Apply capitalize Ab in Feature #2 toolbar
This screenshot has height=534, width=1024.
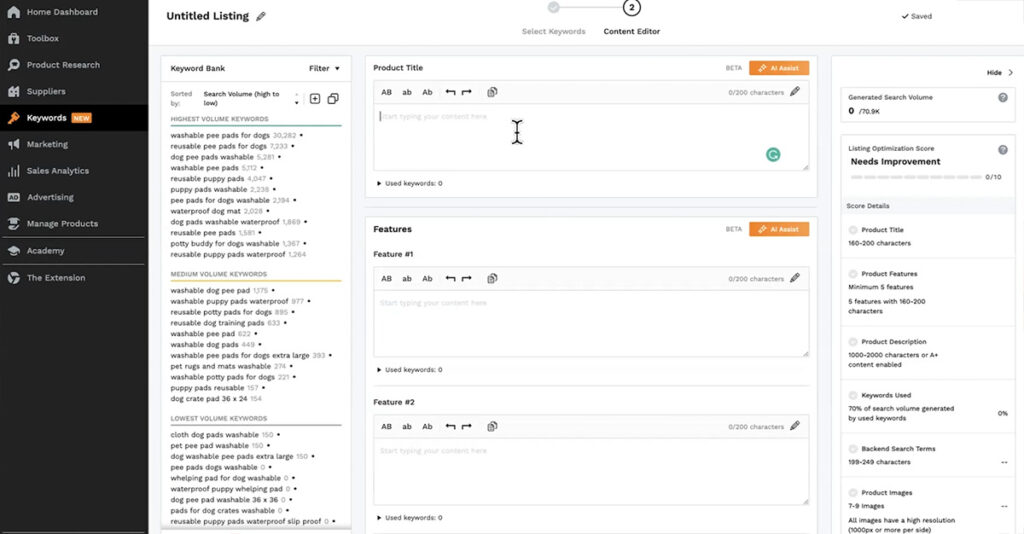click(x=427, y=427)
